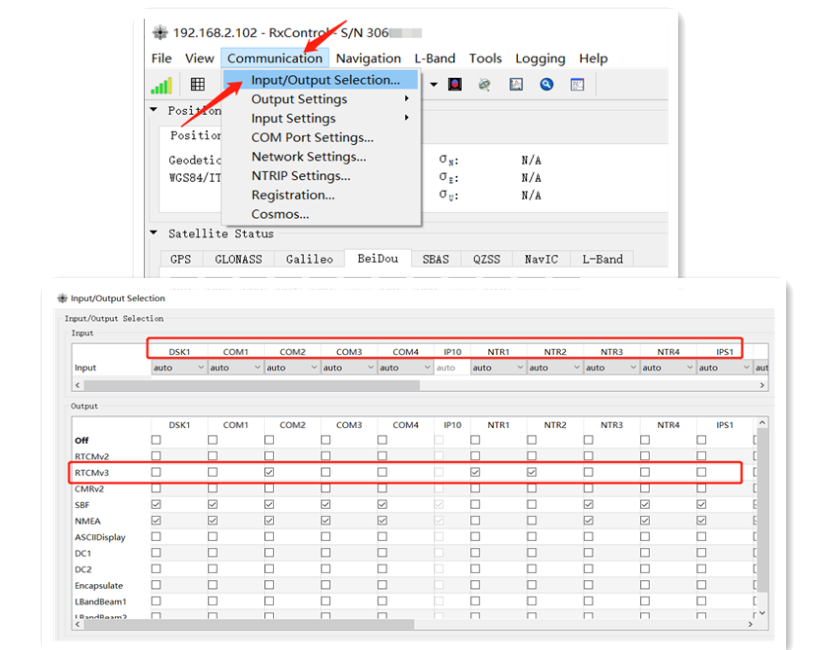The height and width of the screenshot is (650, 814).
Task: Open the L-Band menu
Action: tap(435, 58)
